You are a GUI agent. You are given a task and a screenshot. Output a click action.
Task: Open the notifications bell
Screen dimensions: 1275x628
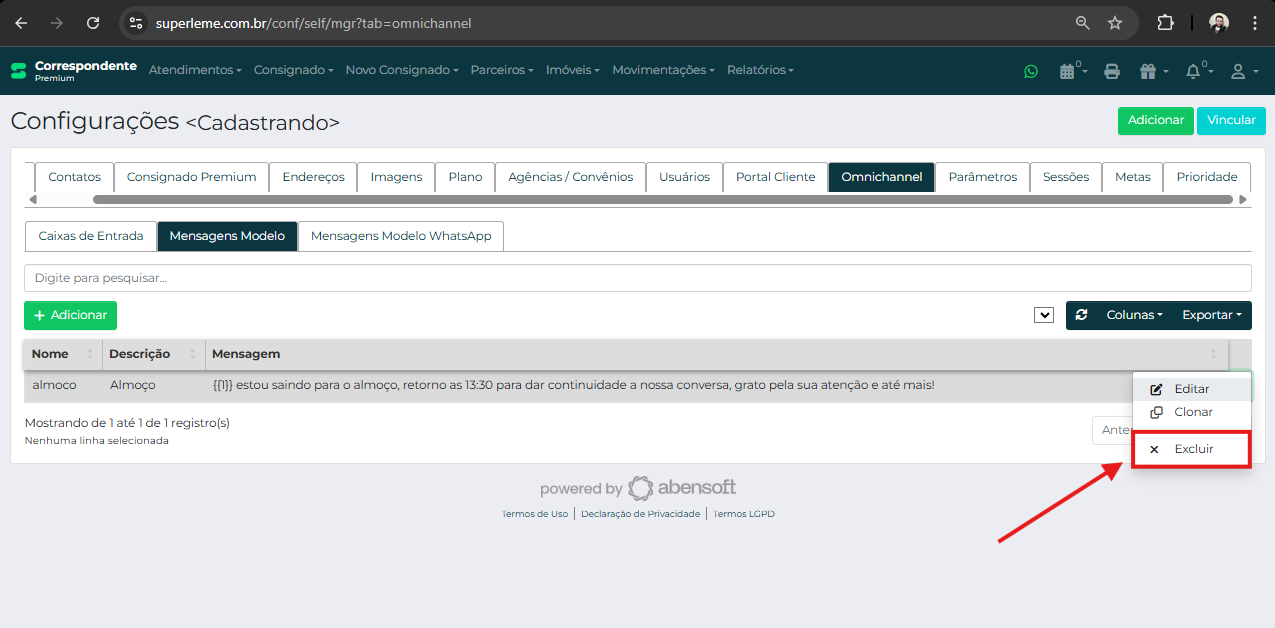tap(1193, 71)
